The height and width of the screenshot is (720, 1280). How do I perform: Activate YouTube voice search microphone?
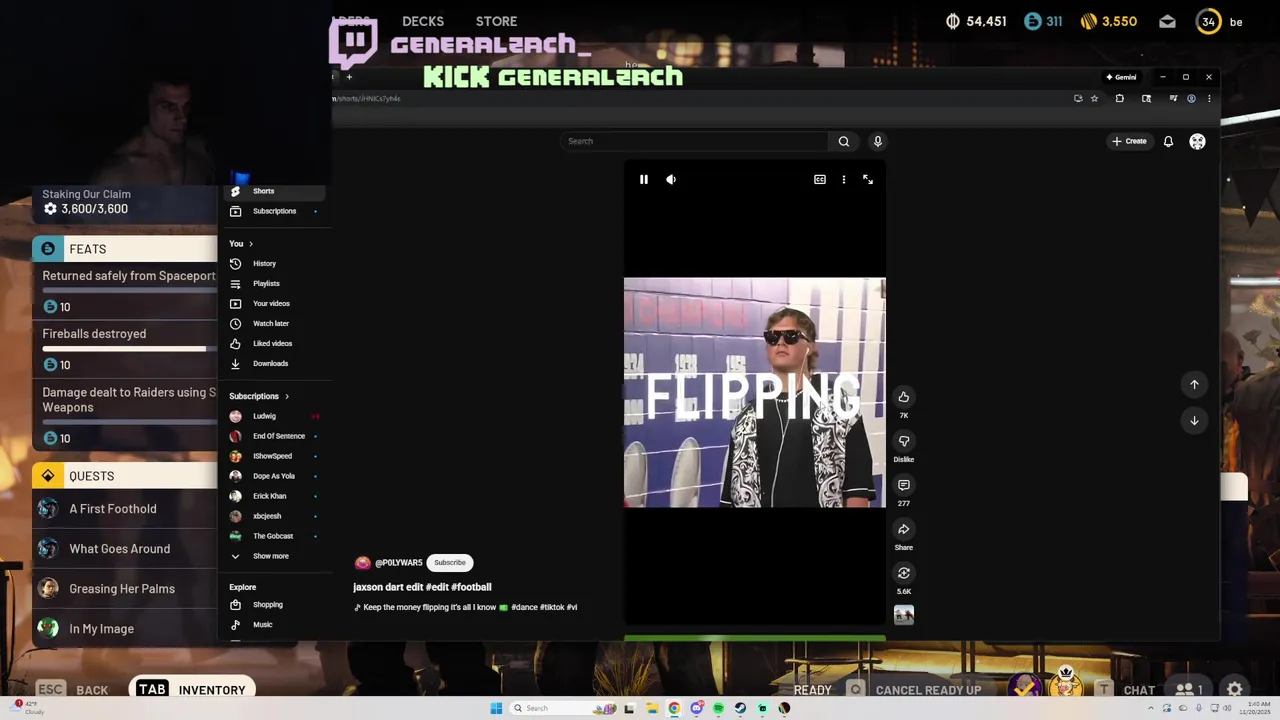[x=878, y=142]
